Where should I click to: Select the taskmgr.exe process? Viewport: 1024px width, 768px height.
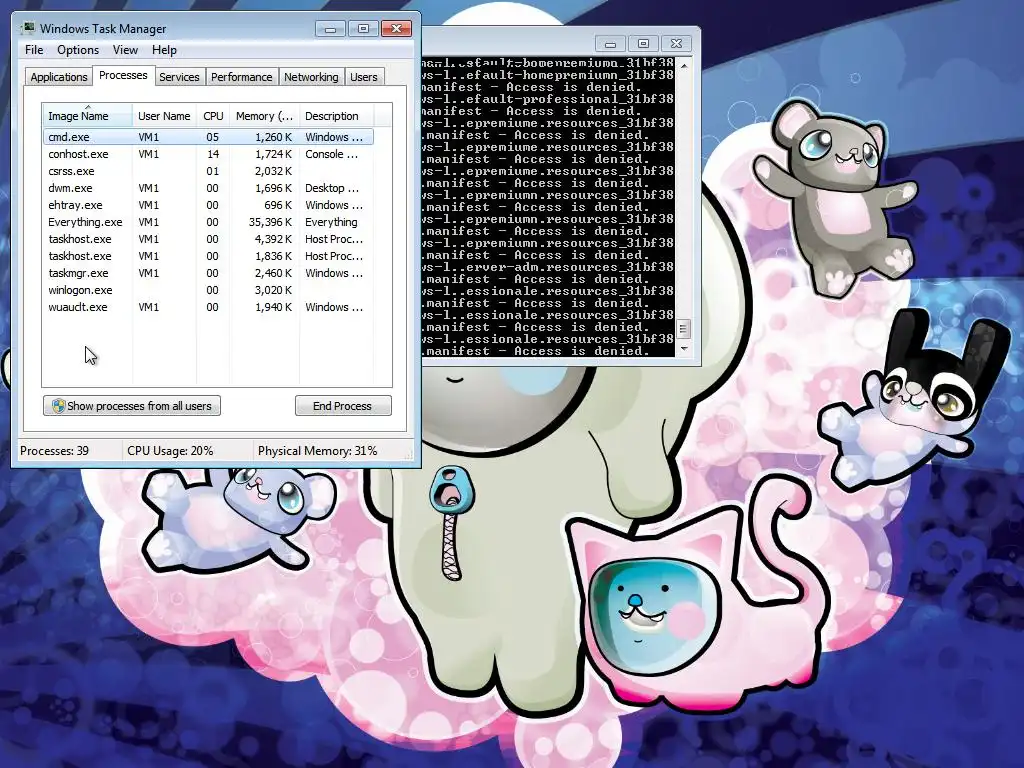tap(208, 273)
